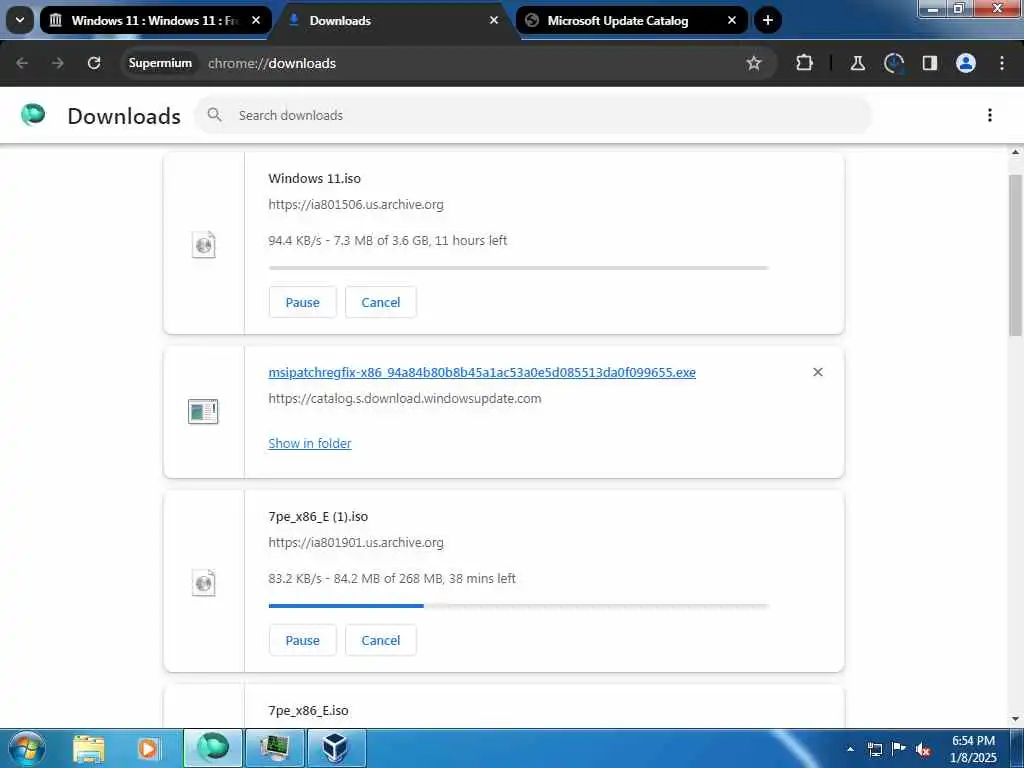Click the Search downloads field
The image size is (1024, 768).
pyautogui.click(x=533, y=115)
